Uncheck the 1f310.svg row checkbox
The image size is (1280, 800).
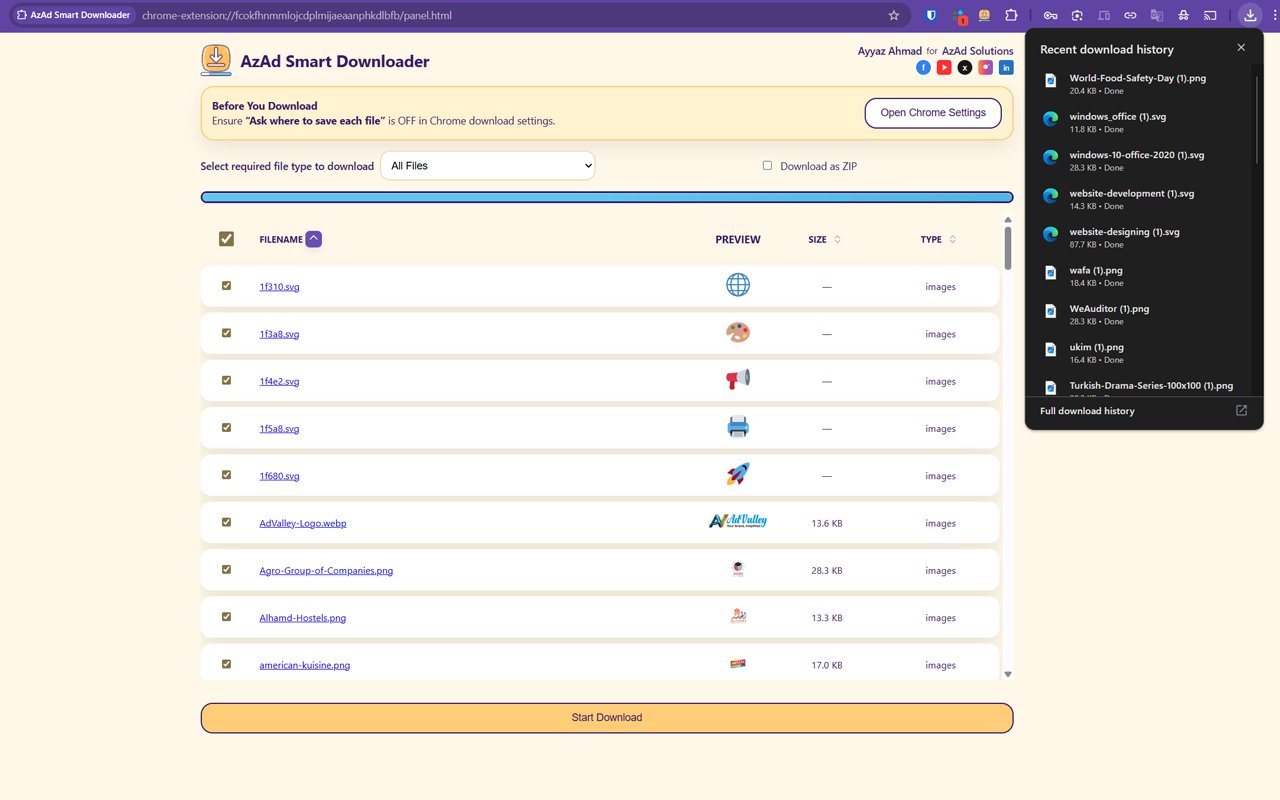click(x=226, y=285)
